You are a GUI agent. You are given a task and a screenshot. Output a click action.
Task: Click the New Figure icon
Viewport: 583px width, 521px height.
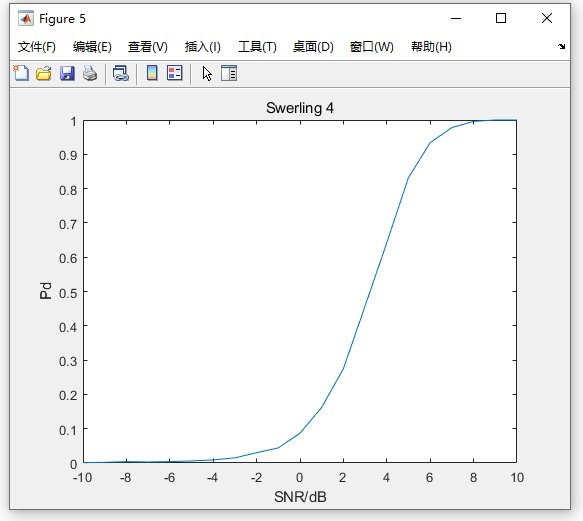tap(21, 73)
